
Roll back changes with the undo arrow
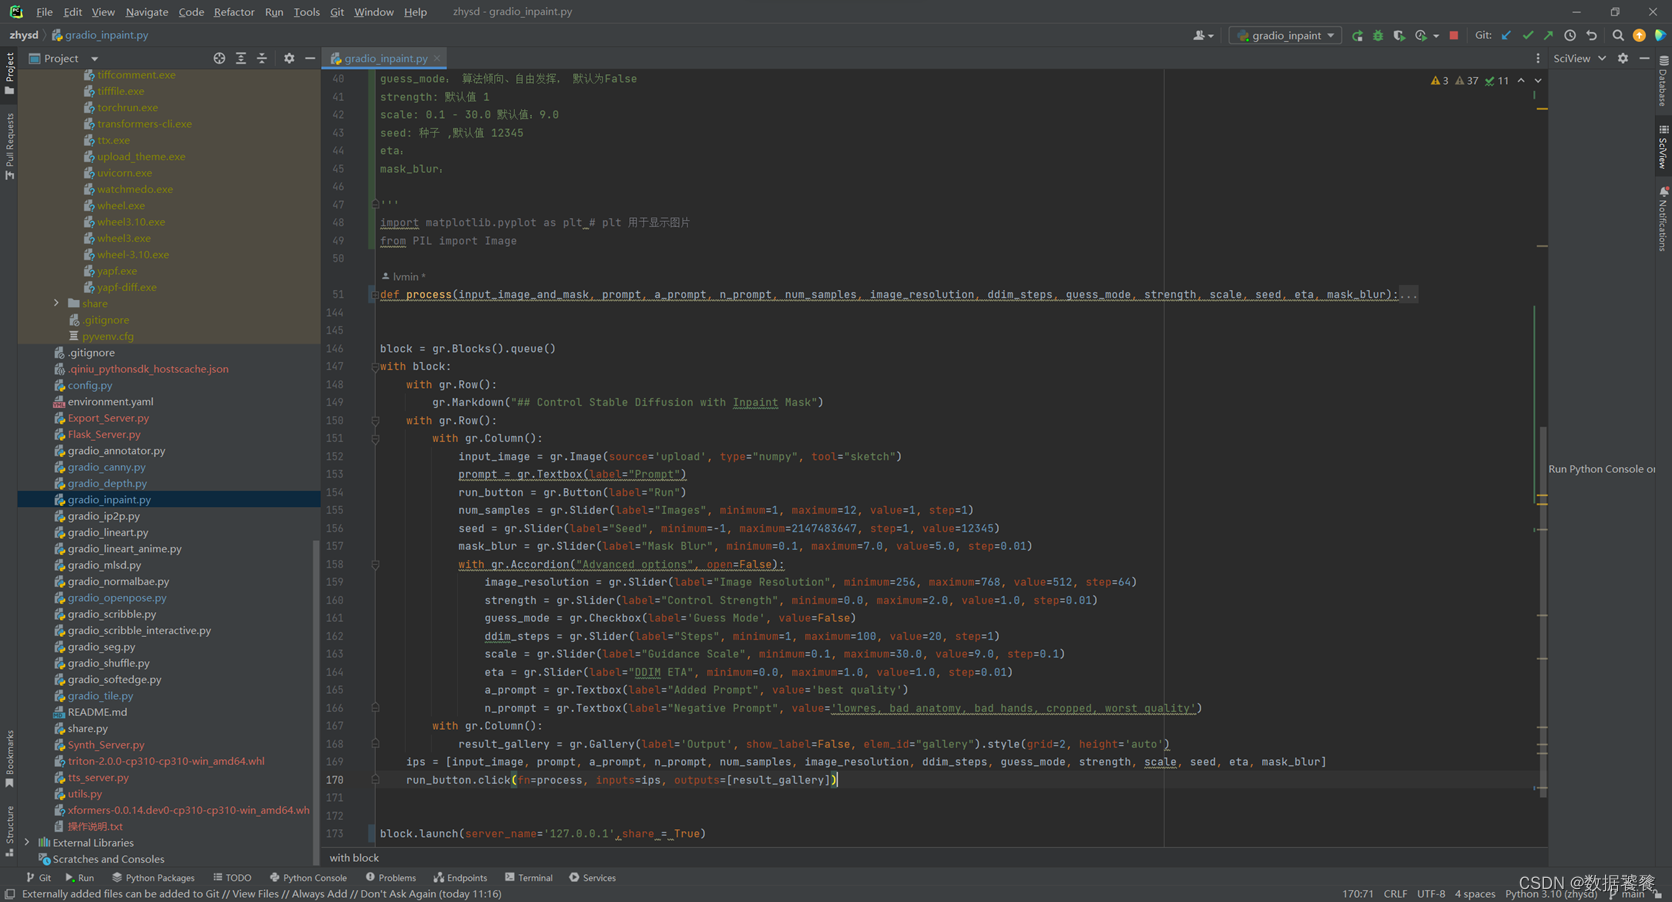1592,36
